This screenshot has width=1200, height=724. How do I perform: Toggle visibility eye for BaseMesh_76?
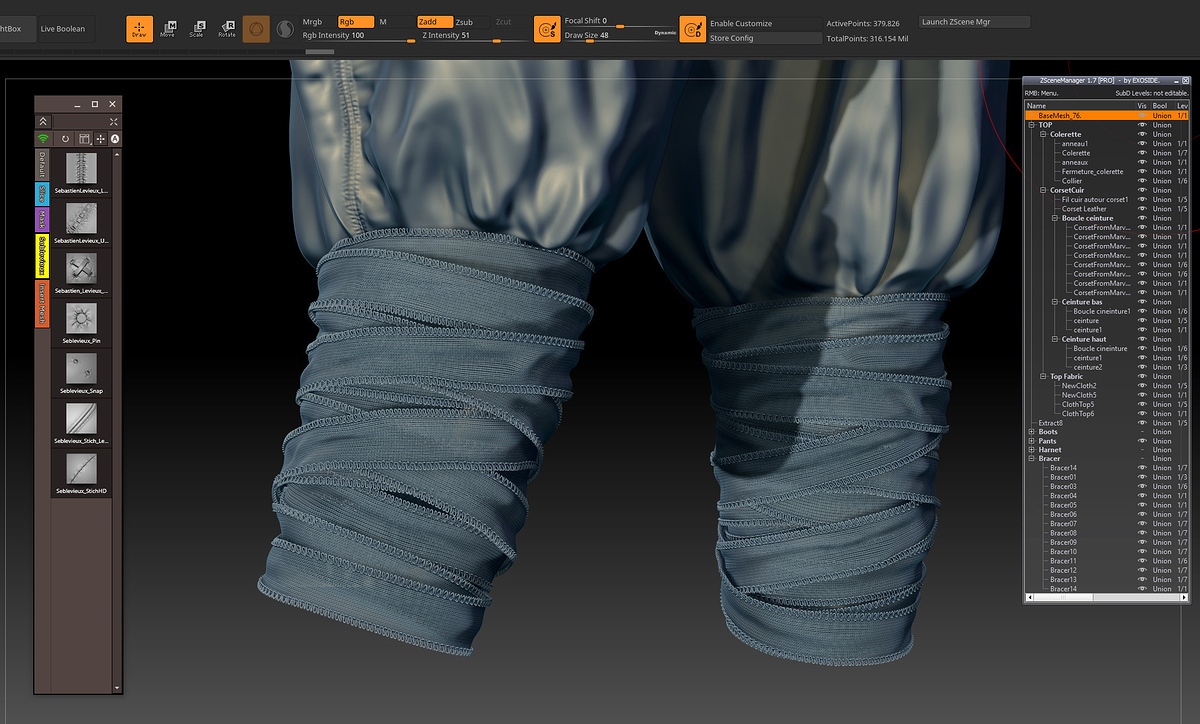[x=1142, y=116]
